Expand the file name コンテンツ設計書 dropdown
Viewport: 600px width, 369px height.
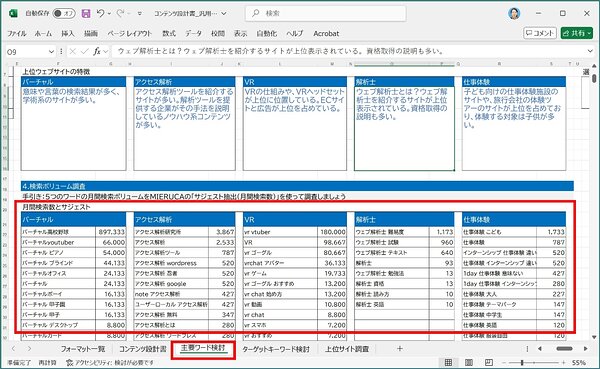pos(224,14)
